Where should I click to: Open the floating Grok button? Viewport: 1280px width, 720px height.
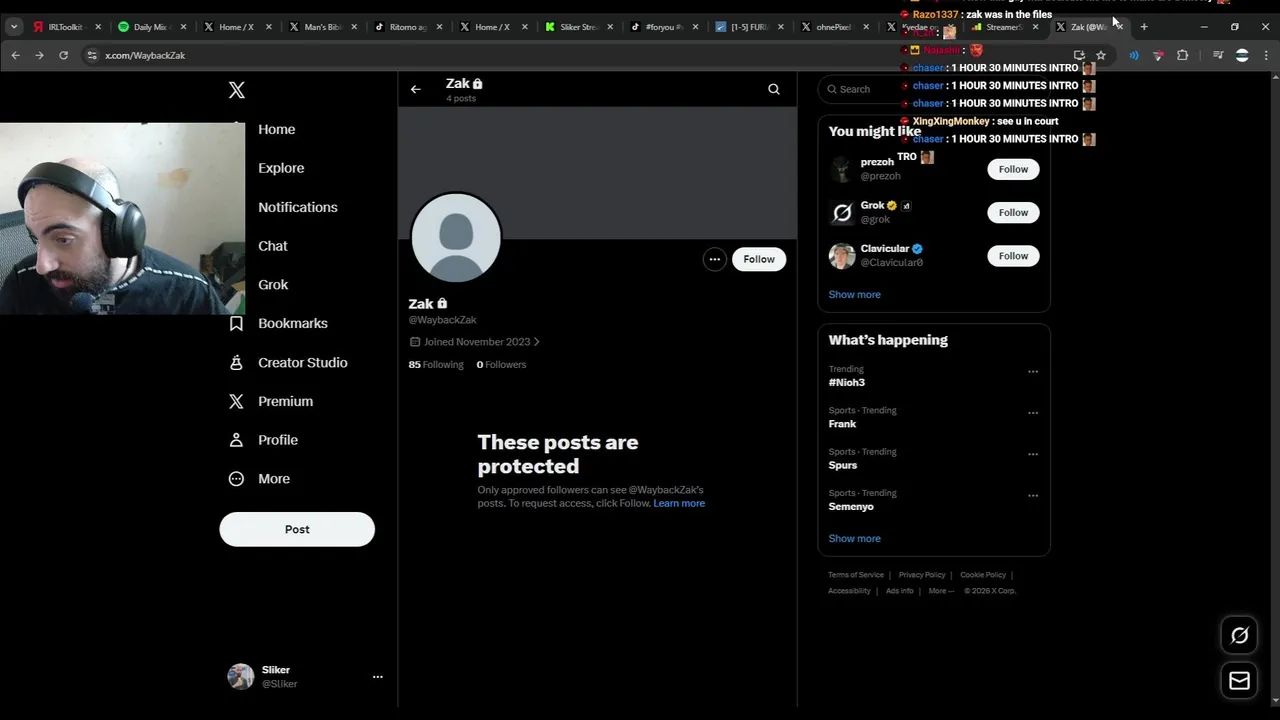pyautogui.click(x=1239, y=635)
